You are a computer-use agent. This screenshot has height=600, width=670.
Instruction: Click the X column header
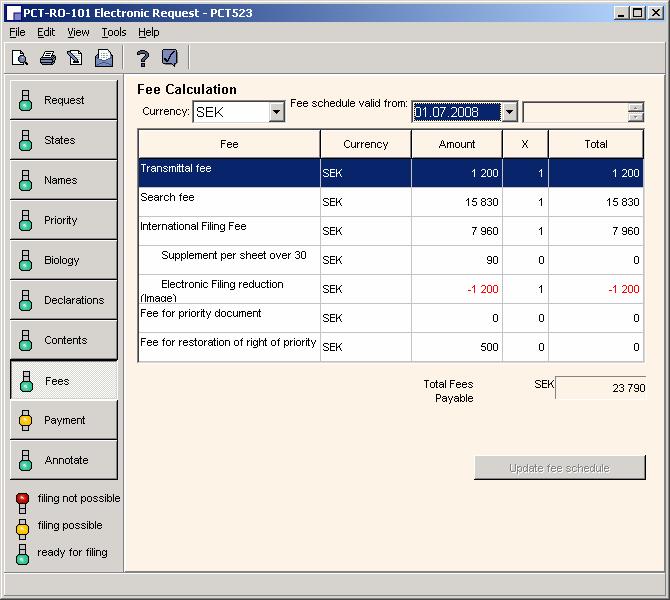tap(525, 144)
